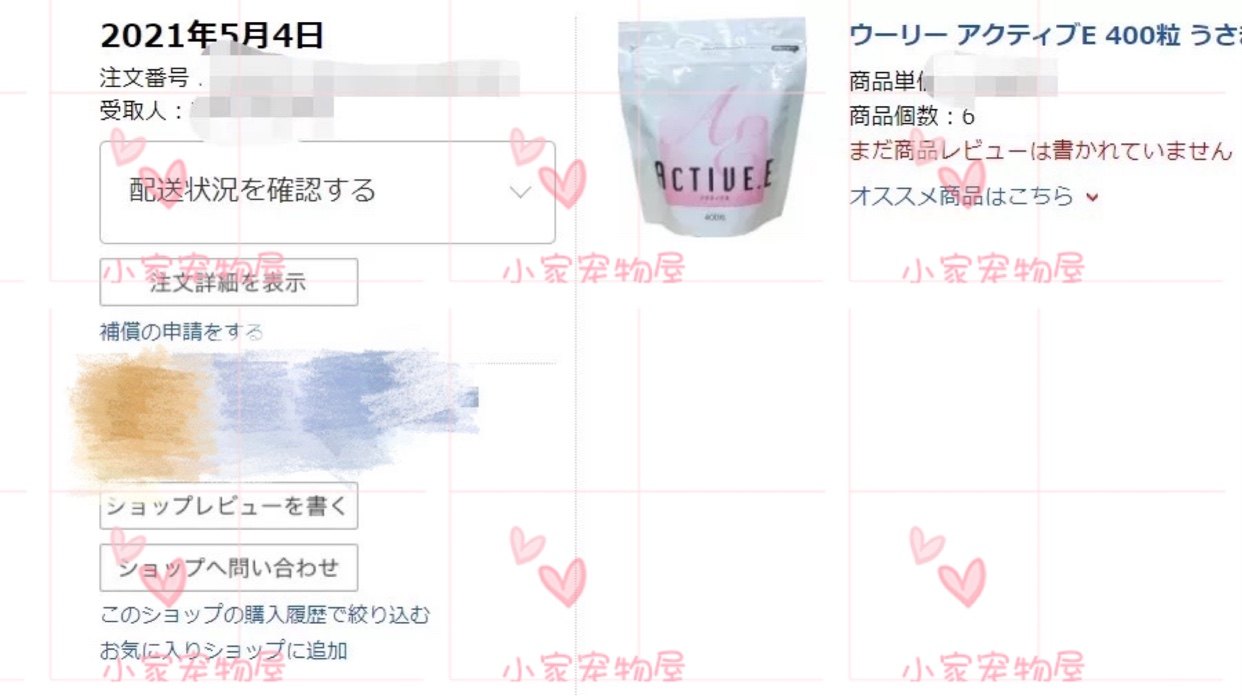Select the 2021年5月4日 order date heading
The width and height of the screenshot is (1242, 698).
pos(212,37)
